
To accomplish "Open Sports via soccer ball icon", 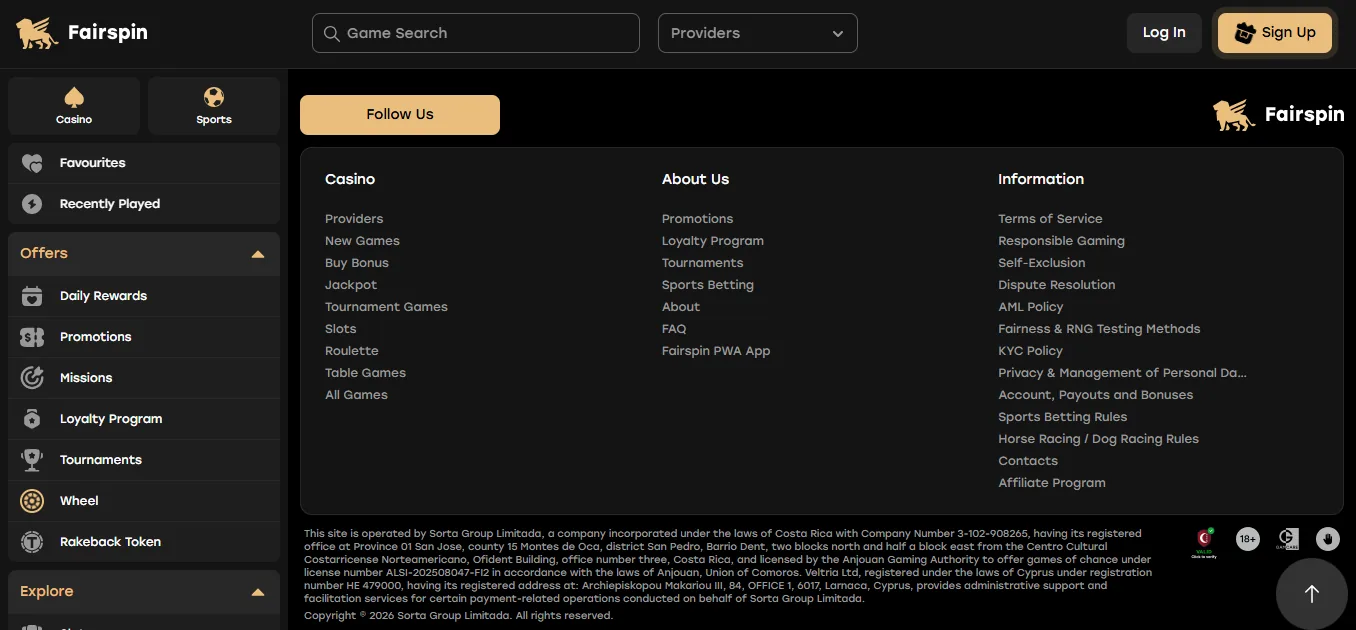I will tap(214, 97).
